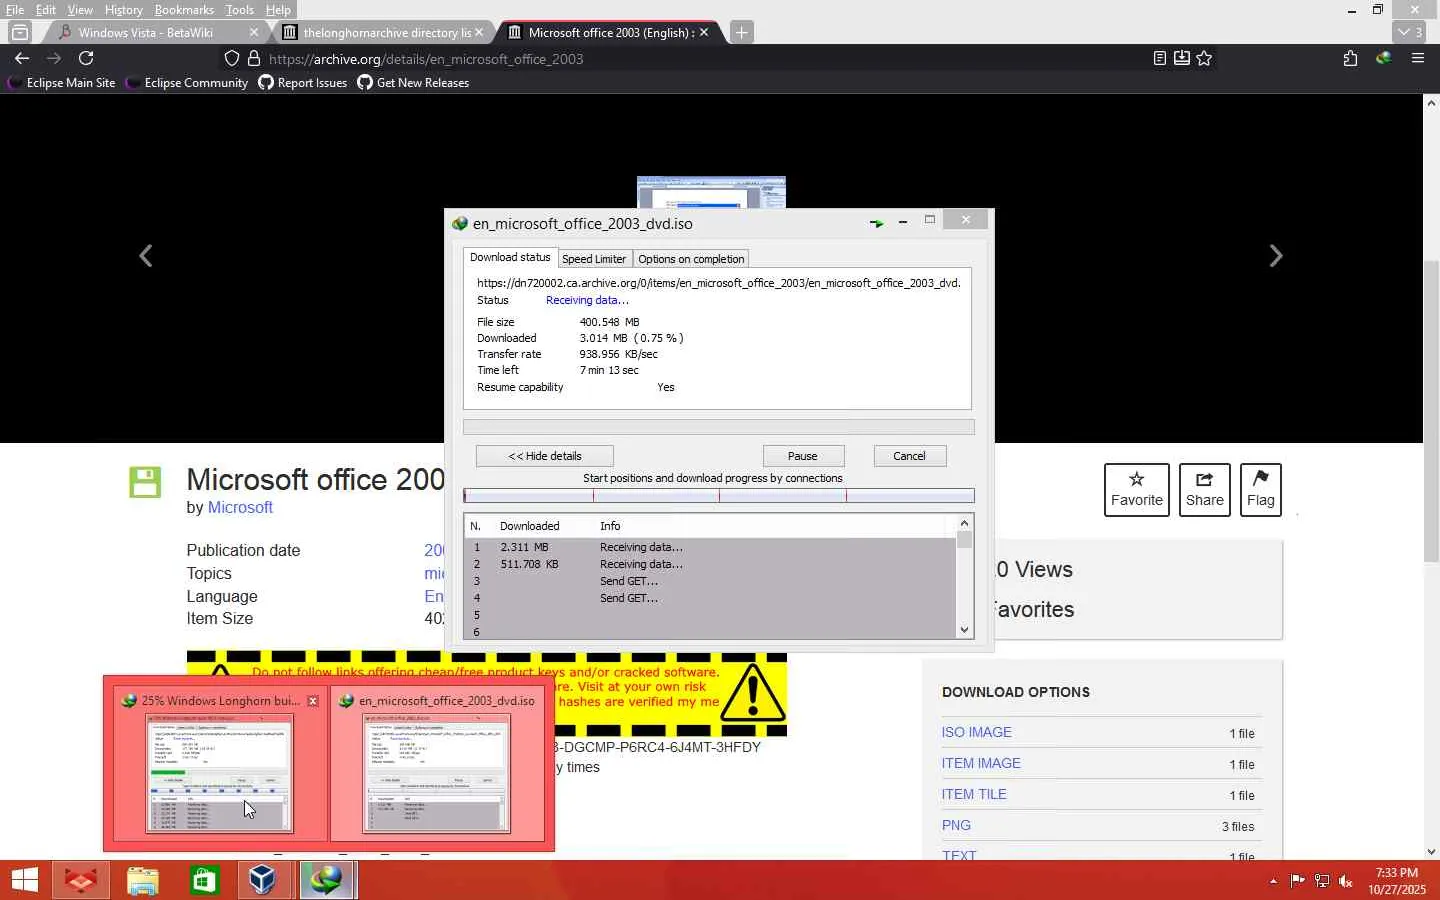Click the padlock site security icon
Viewport: 1440px width, 900px height.
coord(254,58)
